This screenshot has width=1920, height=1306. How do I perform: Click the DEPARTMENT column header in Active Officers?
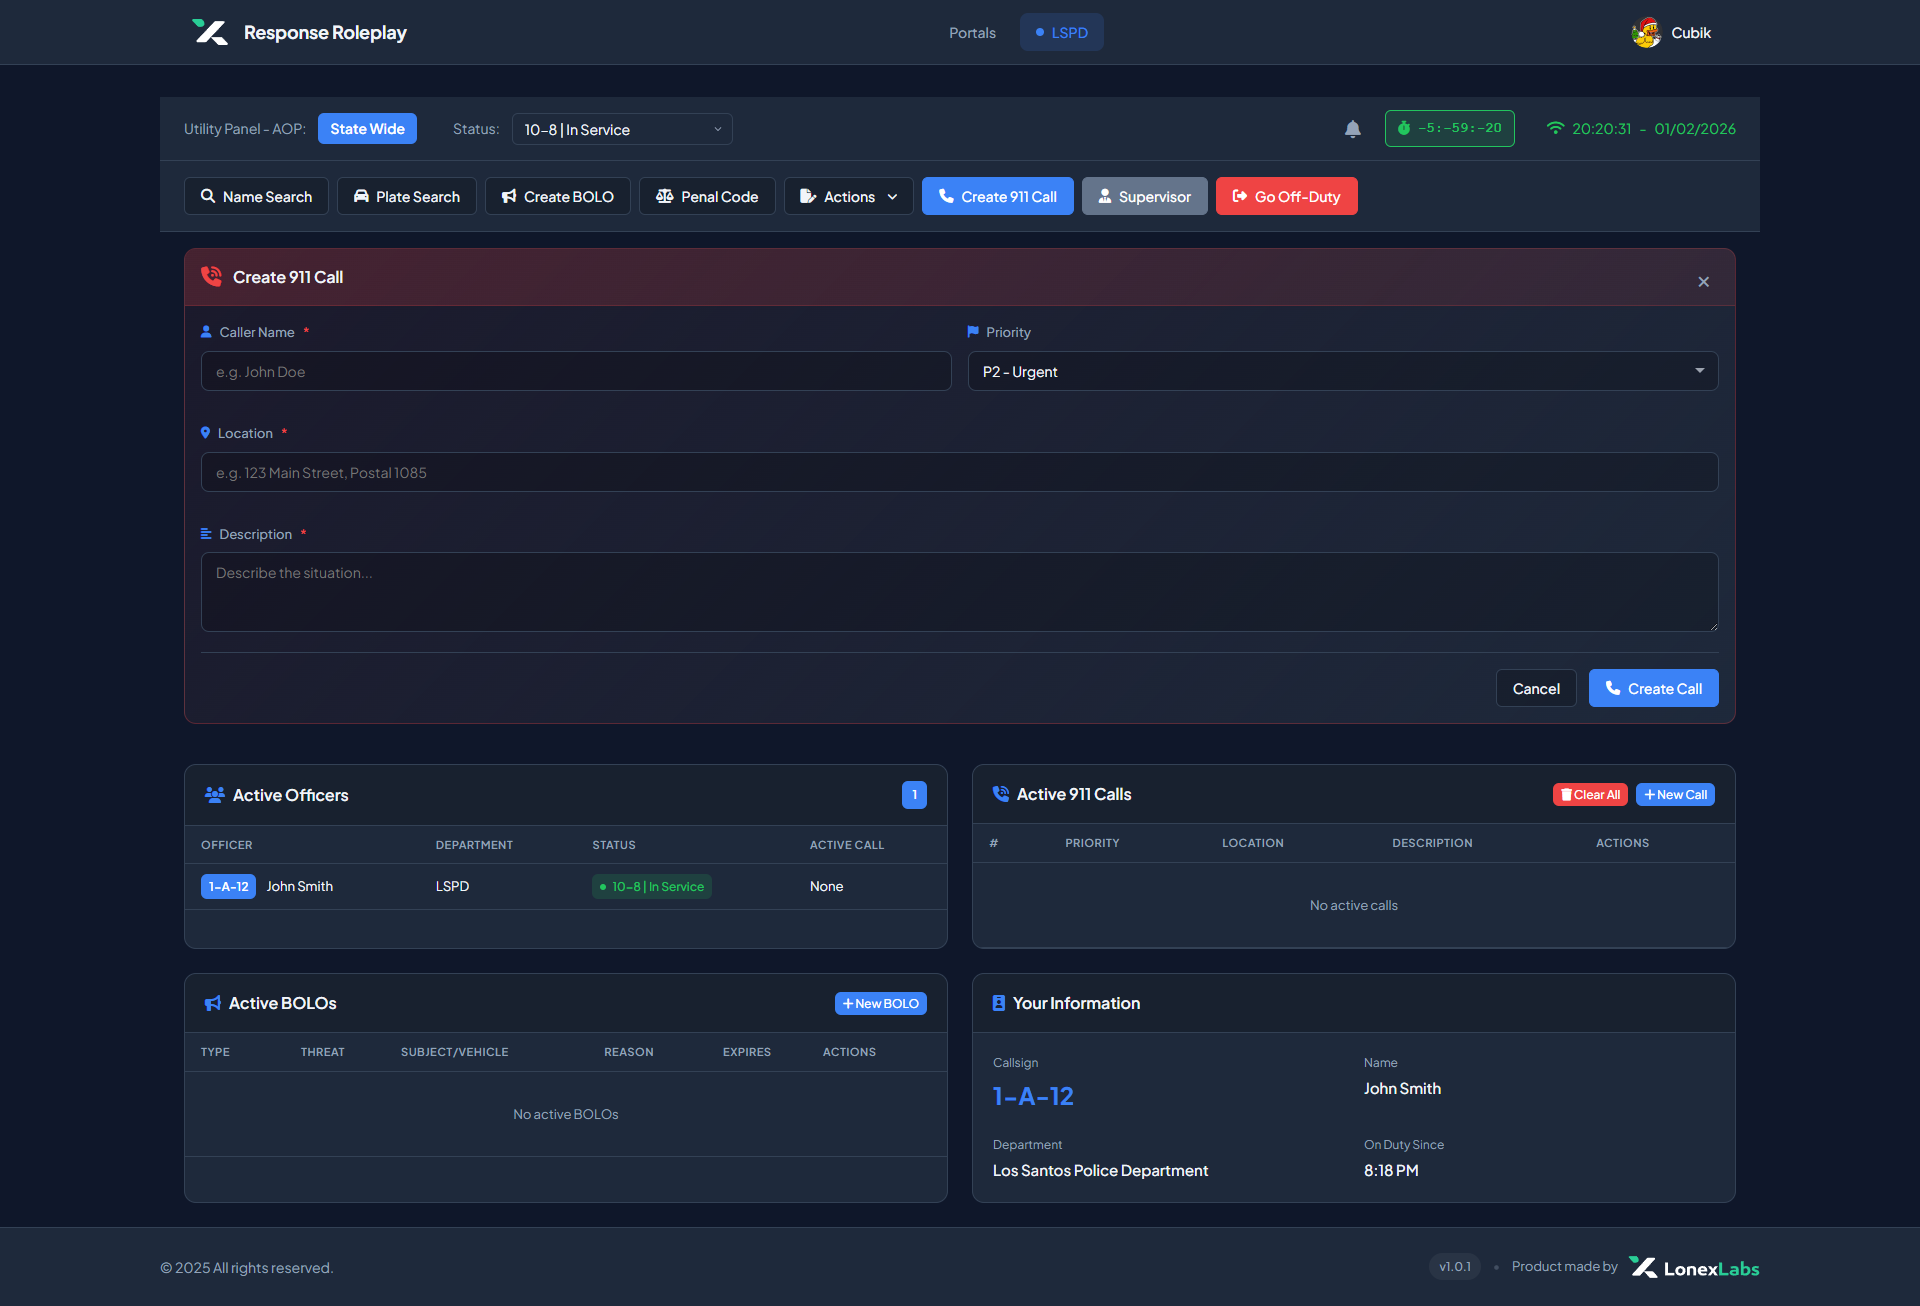(x=474, y=845)
